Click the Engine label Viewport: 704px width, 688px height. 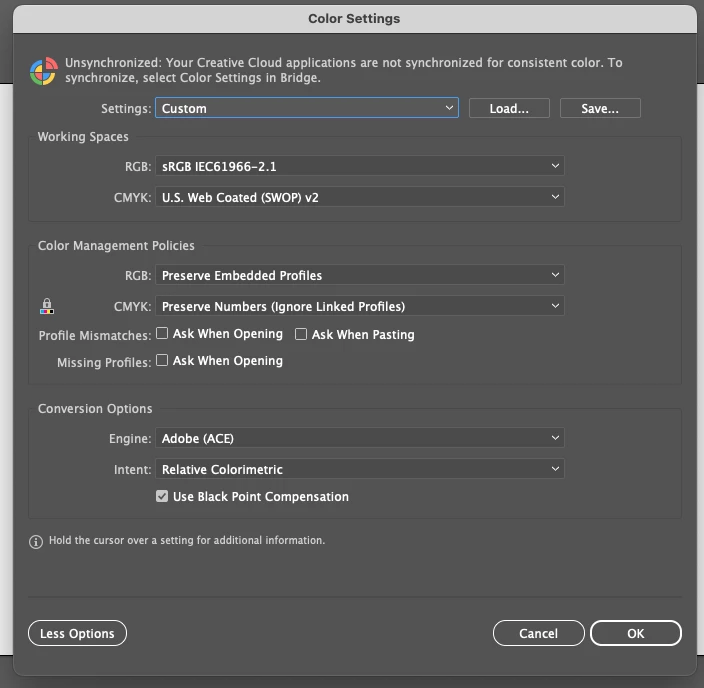tap(130, 438)
